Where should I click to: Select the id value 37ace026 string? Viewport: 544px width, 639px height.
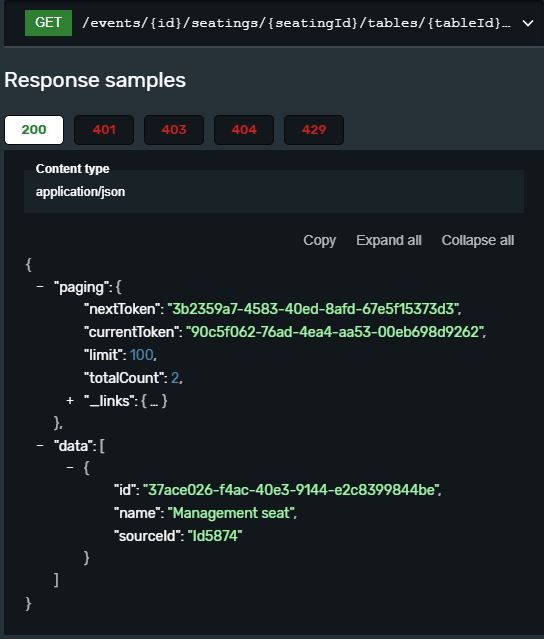[291, 490]
